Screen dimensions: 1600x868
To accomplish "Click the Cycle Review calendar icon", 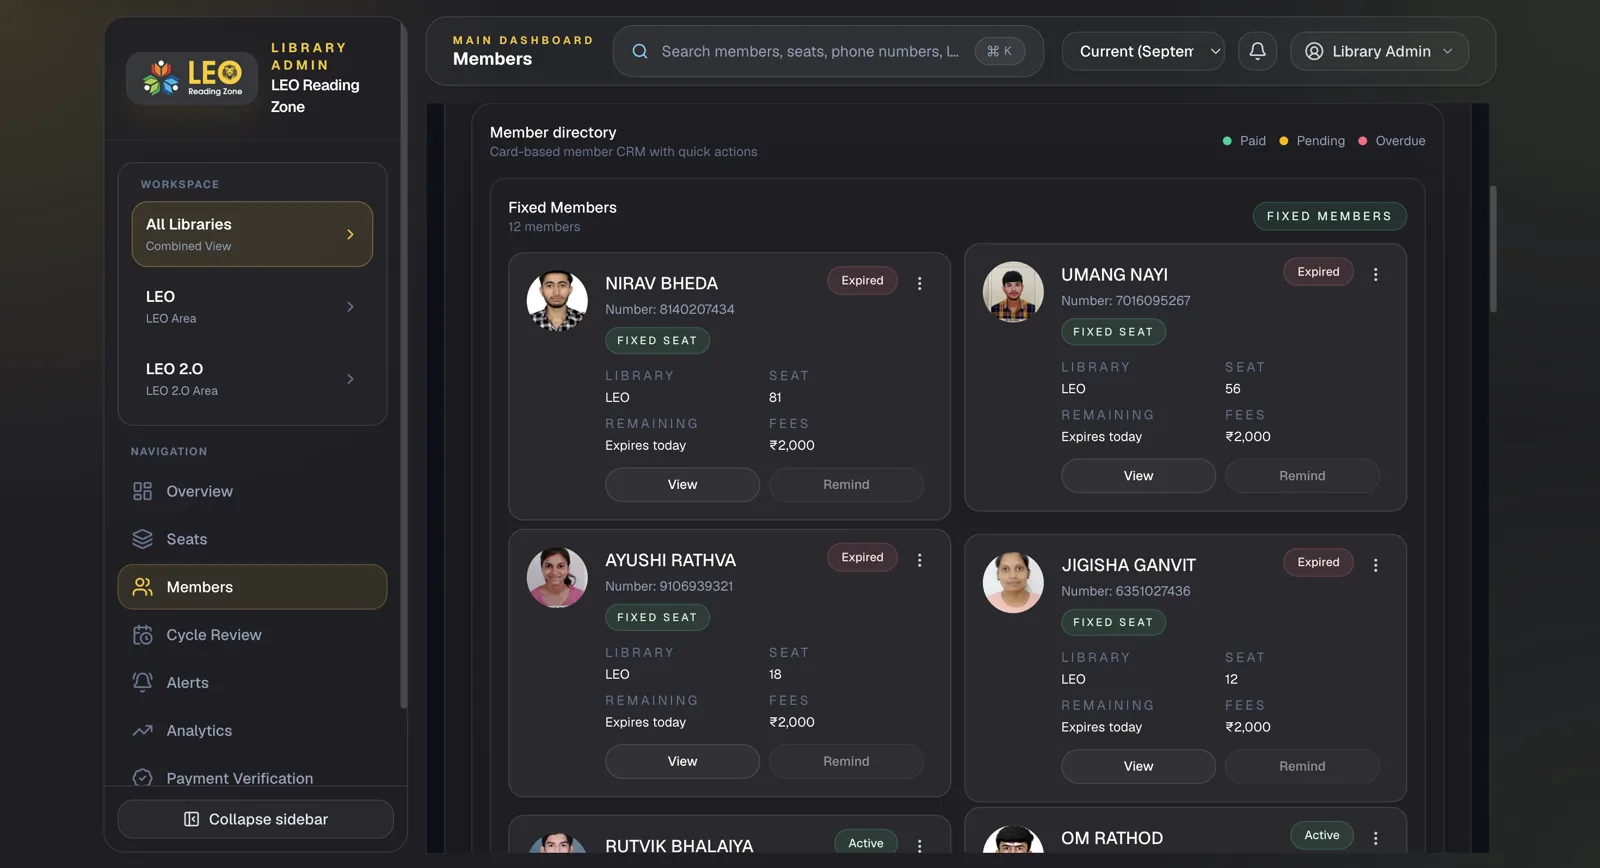I will pos(143,635).
